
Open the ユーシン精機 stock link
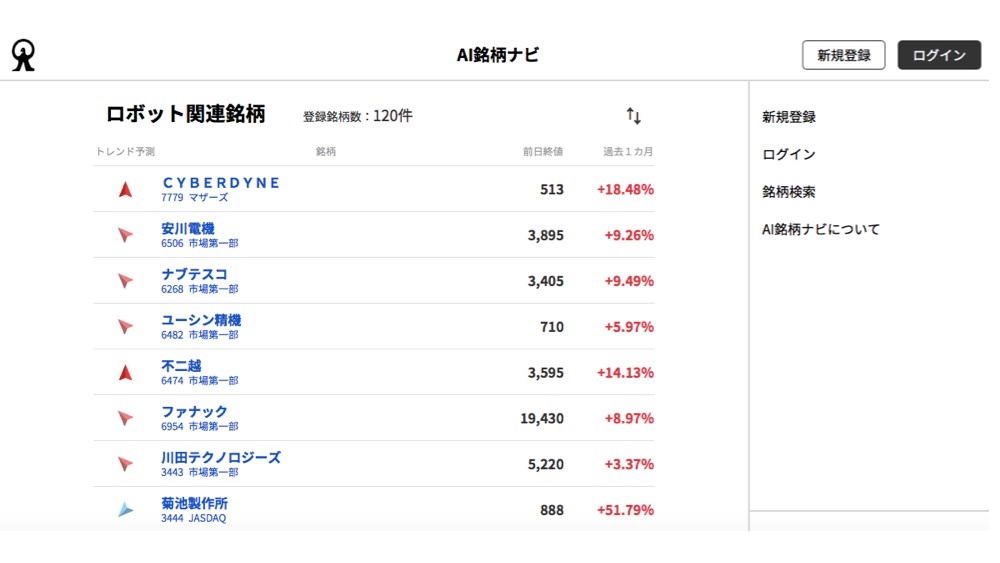(201, 320)
